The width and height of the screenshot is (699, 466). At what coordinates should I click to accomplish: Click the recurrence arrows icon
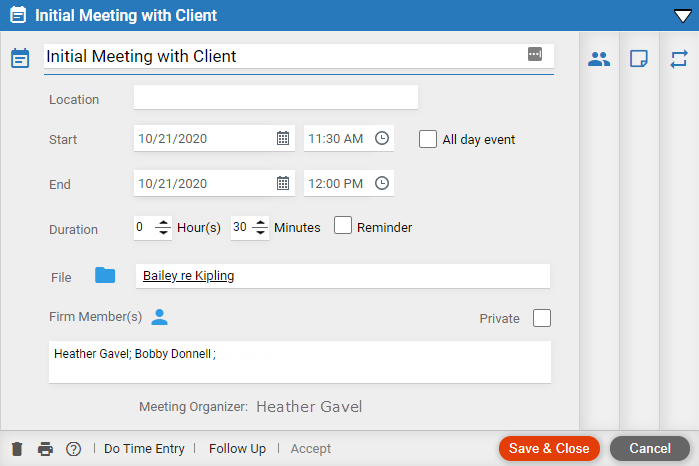[679, 59]
